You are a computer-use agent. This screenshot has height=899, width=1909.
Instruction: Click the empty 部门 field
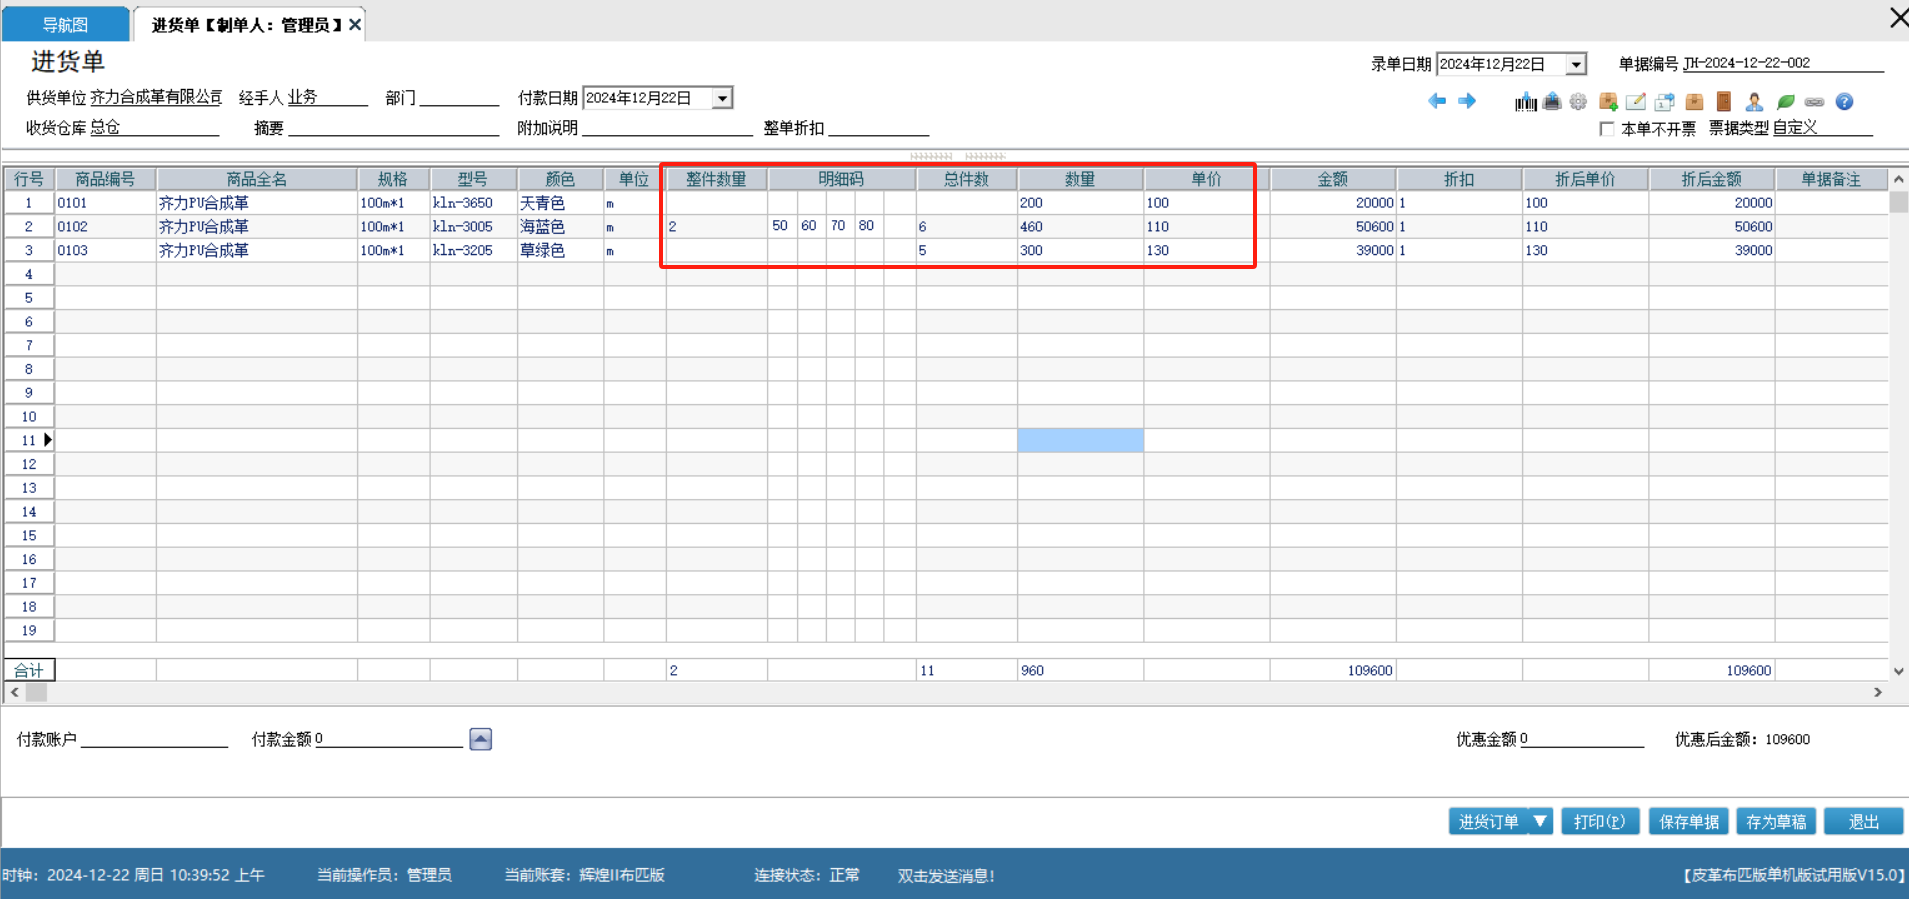[459, 98]
